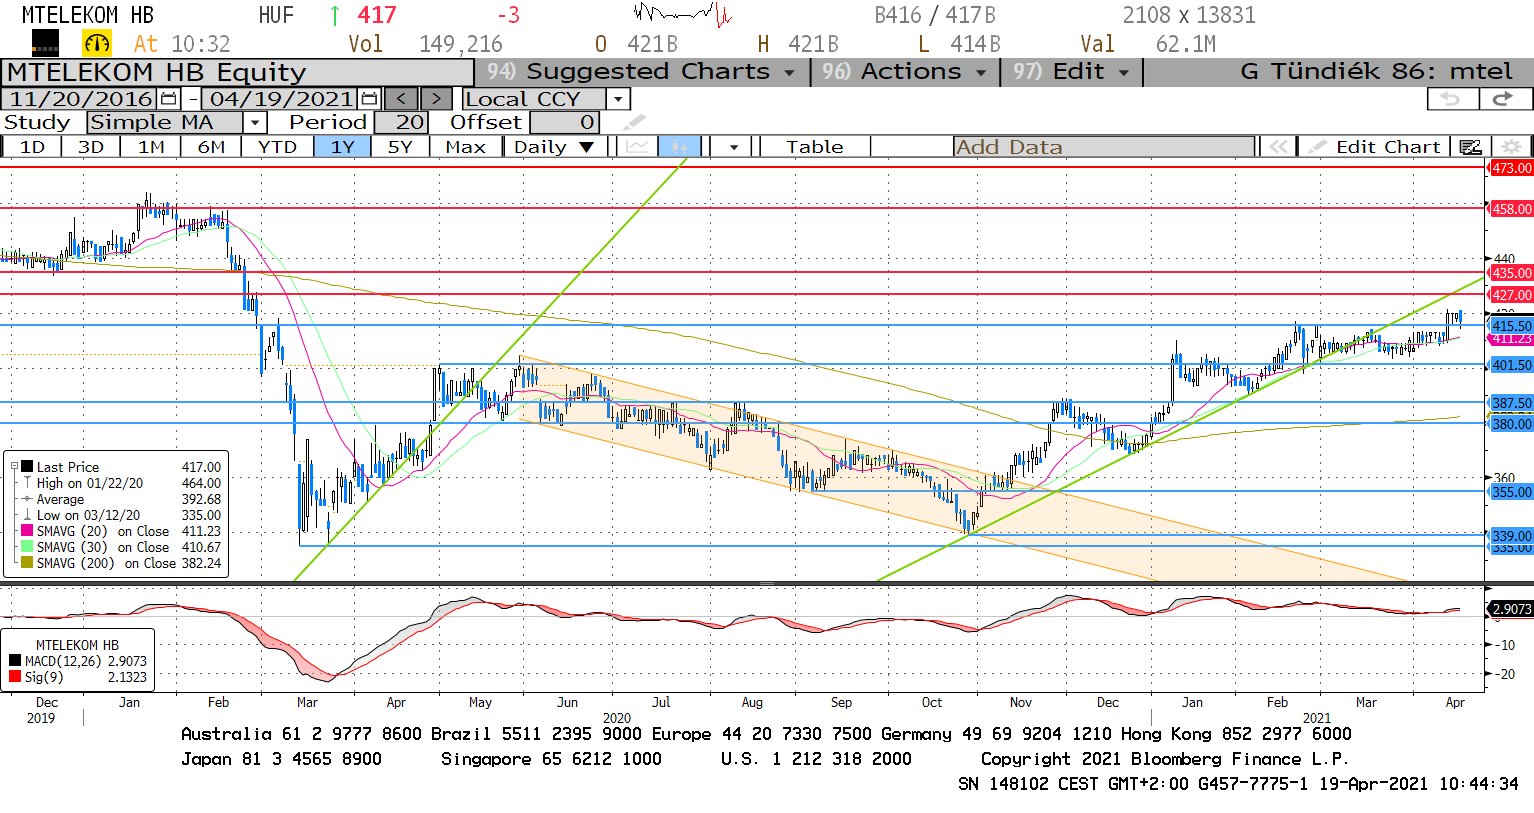Click the 355.00 blue price level label
Screen dimensions: 1534x813
pyautogui.click(x=1511, y=492)
